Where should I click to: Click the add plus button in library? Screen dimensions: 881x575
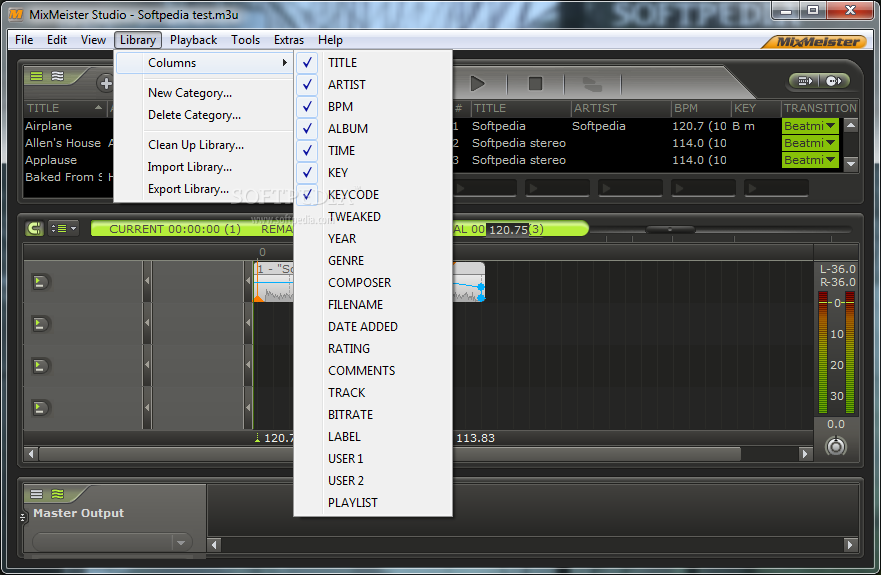click(x=105, y=84)
